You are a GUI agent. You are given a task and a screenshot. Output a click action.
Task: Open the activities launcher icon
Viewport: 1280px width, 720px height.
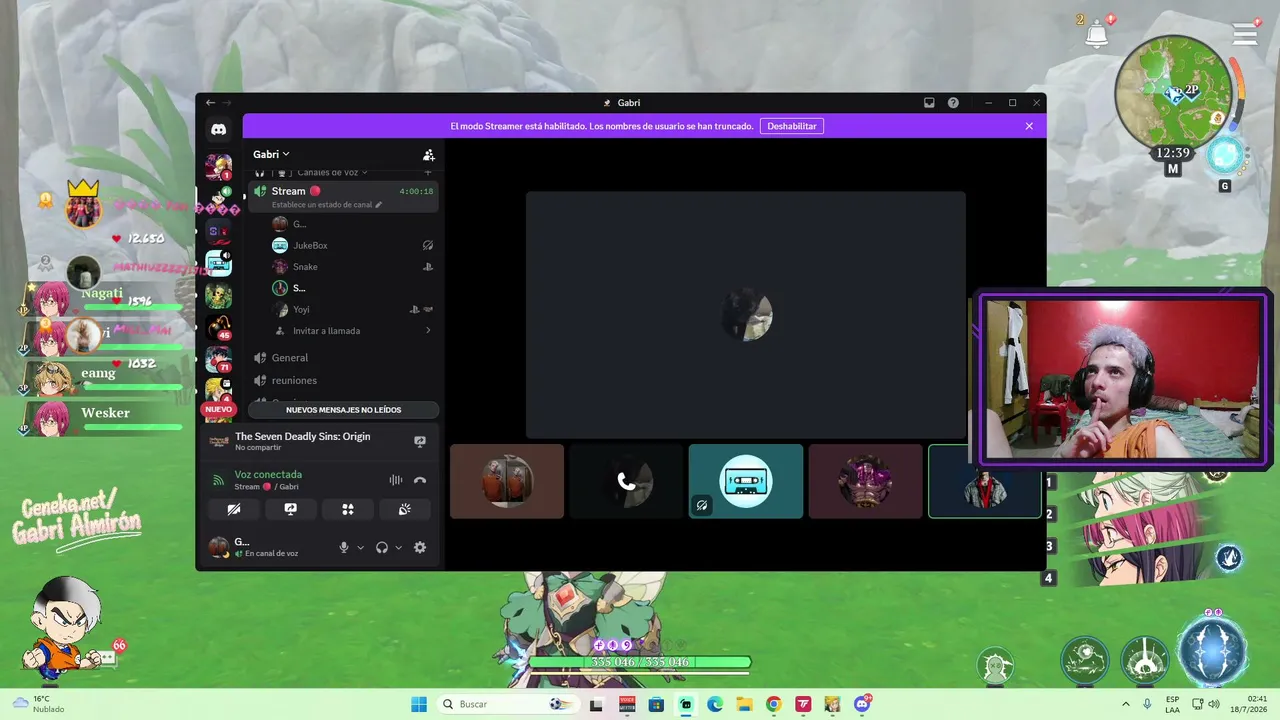[x=347, y=509]
